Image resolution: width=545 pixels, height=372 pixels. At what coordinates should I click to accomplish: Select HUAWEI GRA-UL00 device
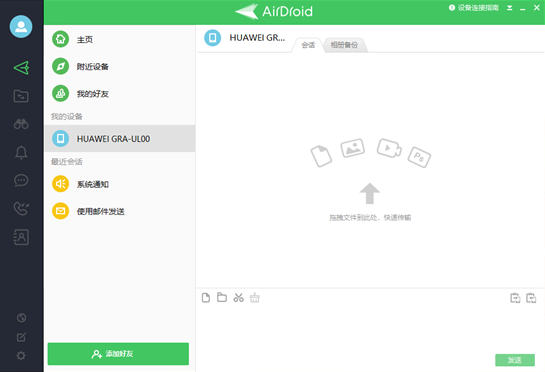(x=120, y=138)
